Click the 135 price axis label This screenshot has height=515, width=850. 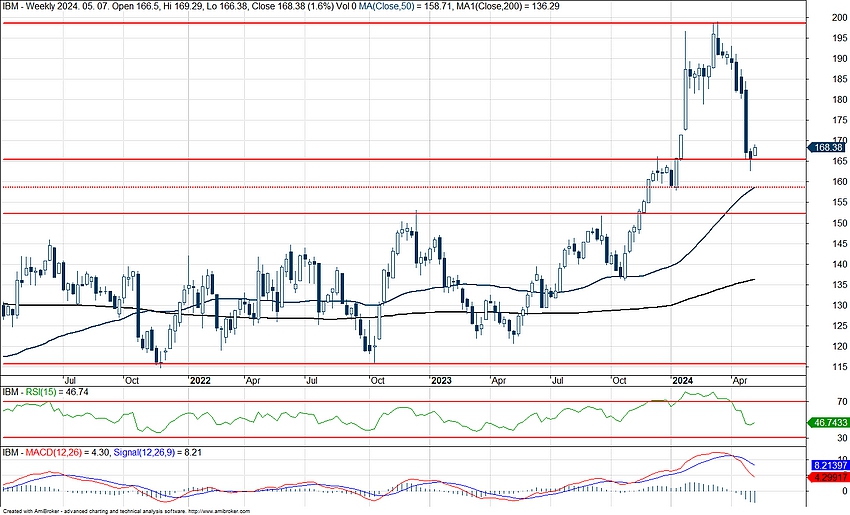pos(839,285)
